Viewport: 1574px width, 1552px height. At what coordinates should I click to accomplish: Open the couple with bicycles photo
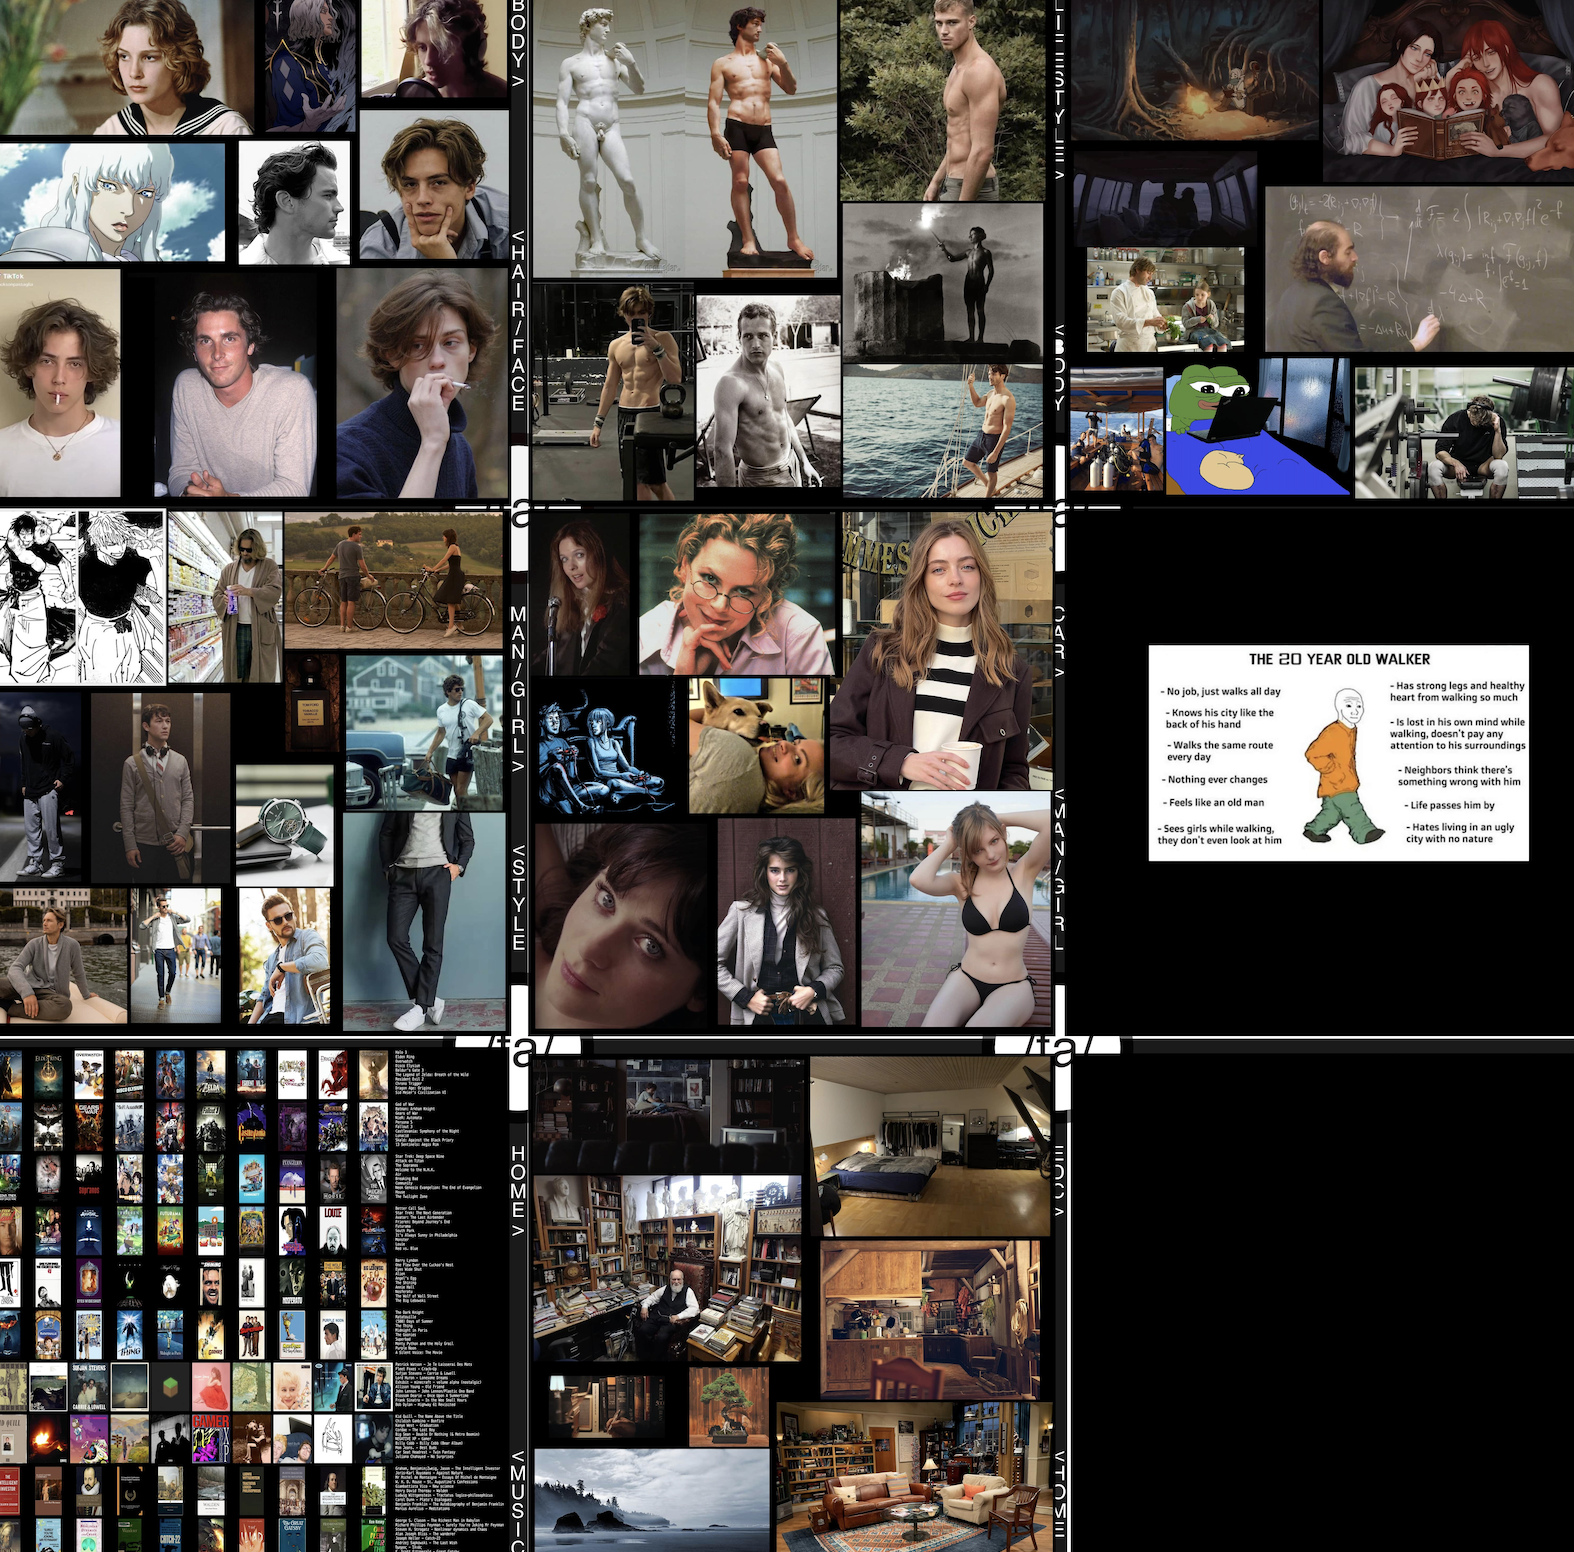point(393,581)
